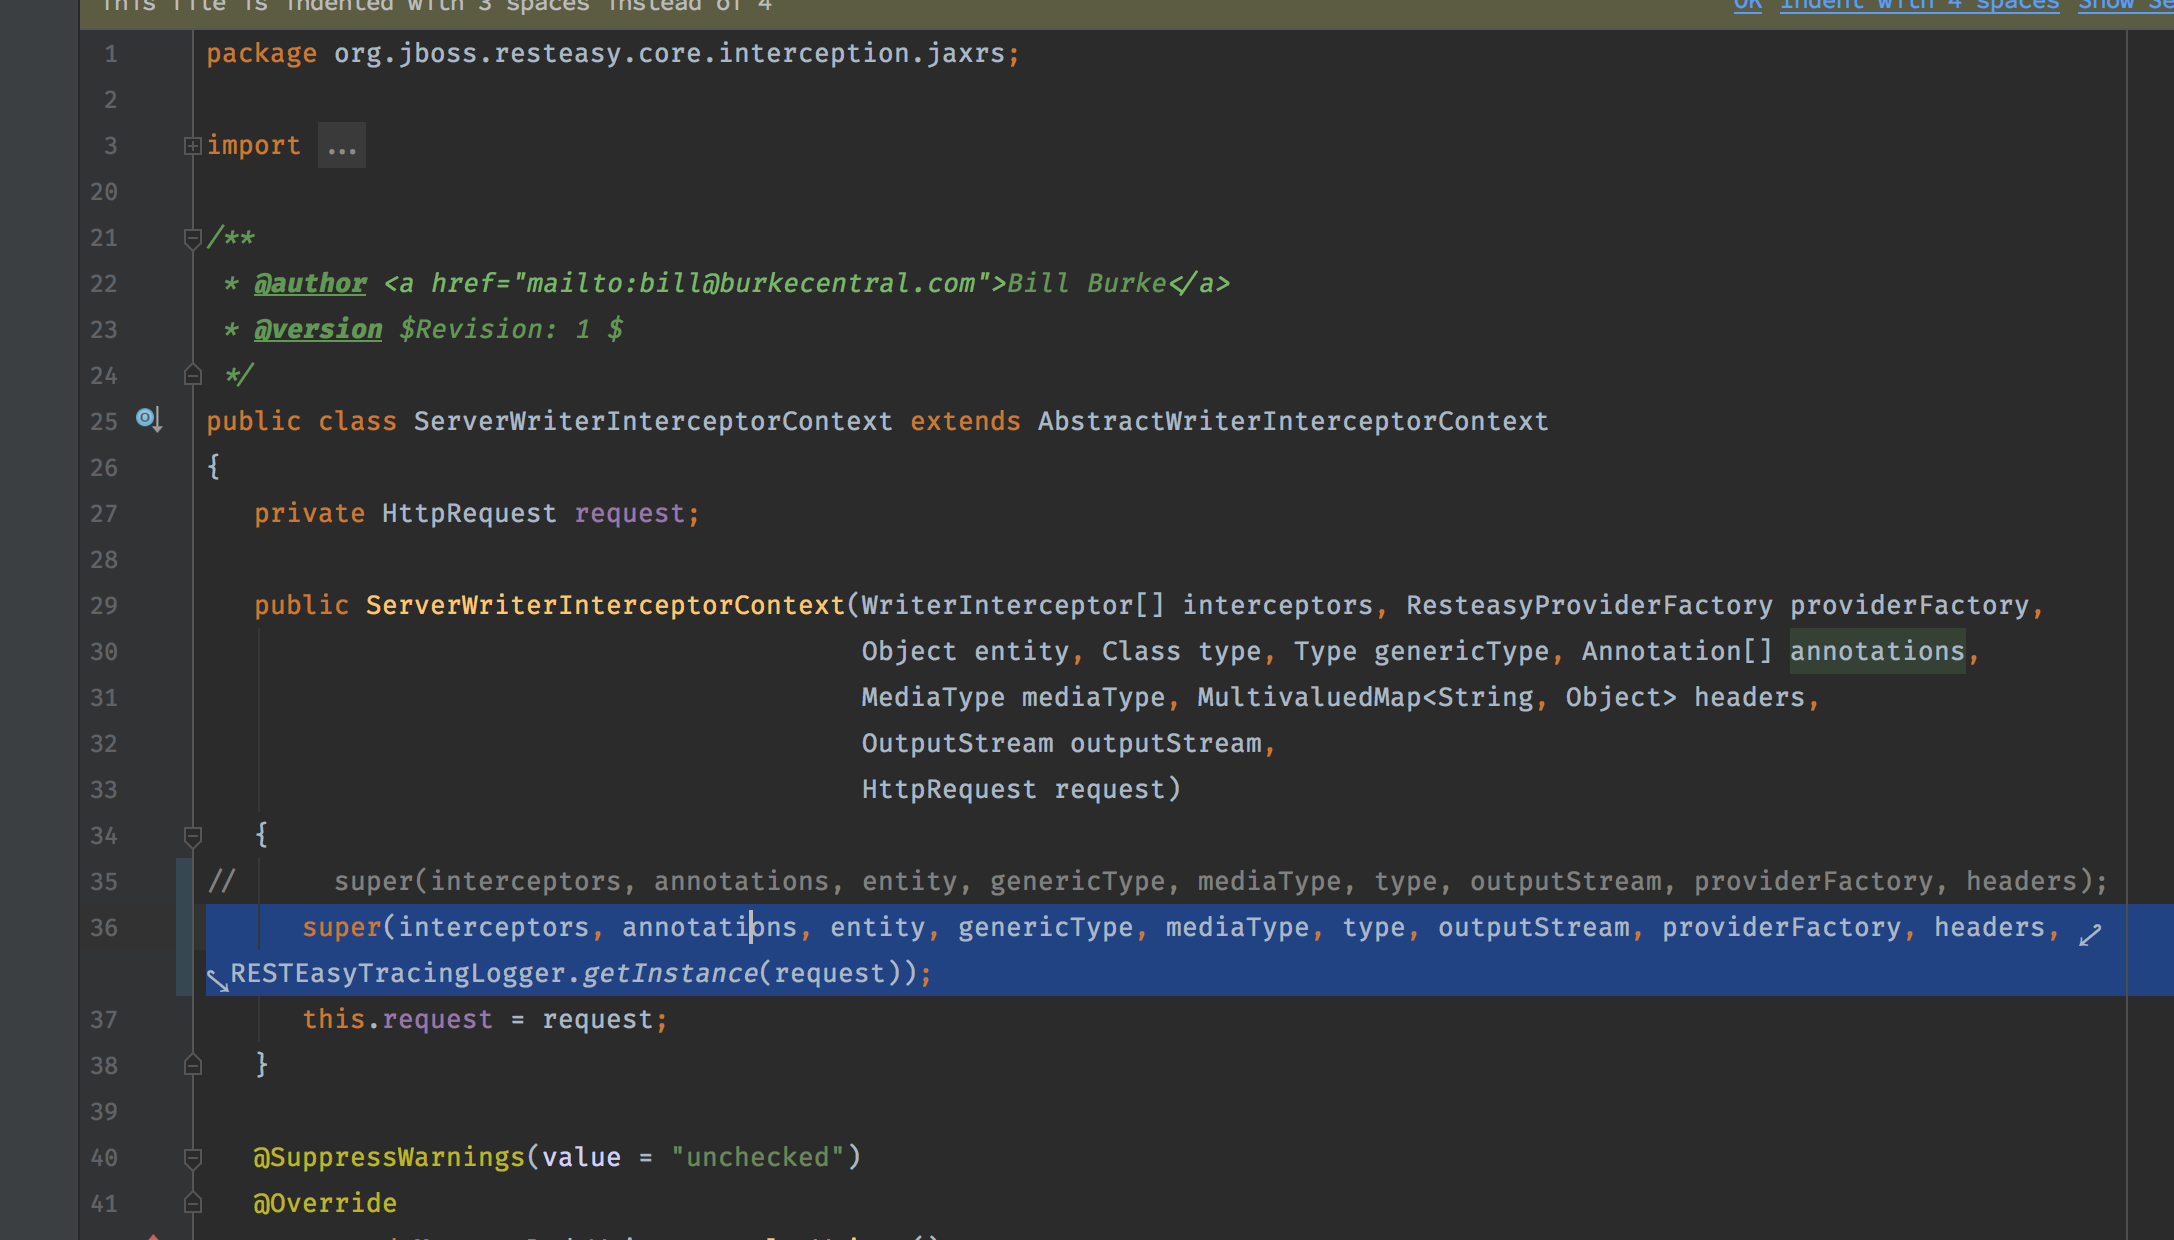Click the highlighted annotations parameter on line 30
The height and width of the screenshot is (1240, 2174).
pos(1876,652)
